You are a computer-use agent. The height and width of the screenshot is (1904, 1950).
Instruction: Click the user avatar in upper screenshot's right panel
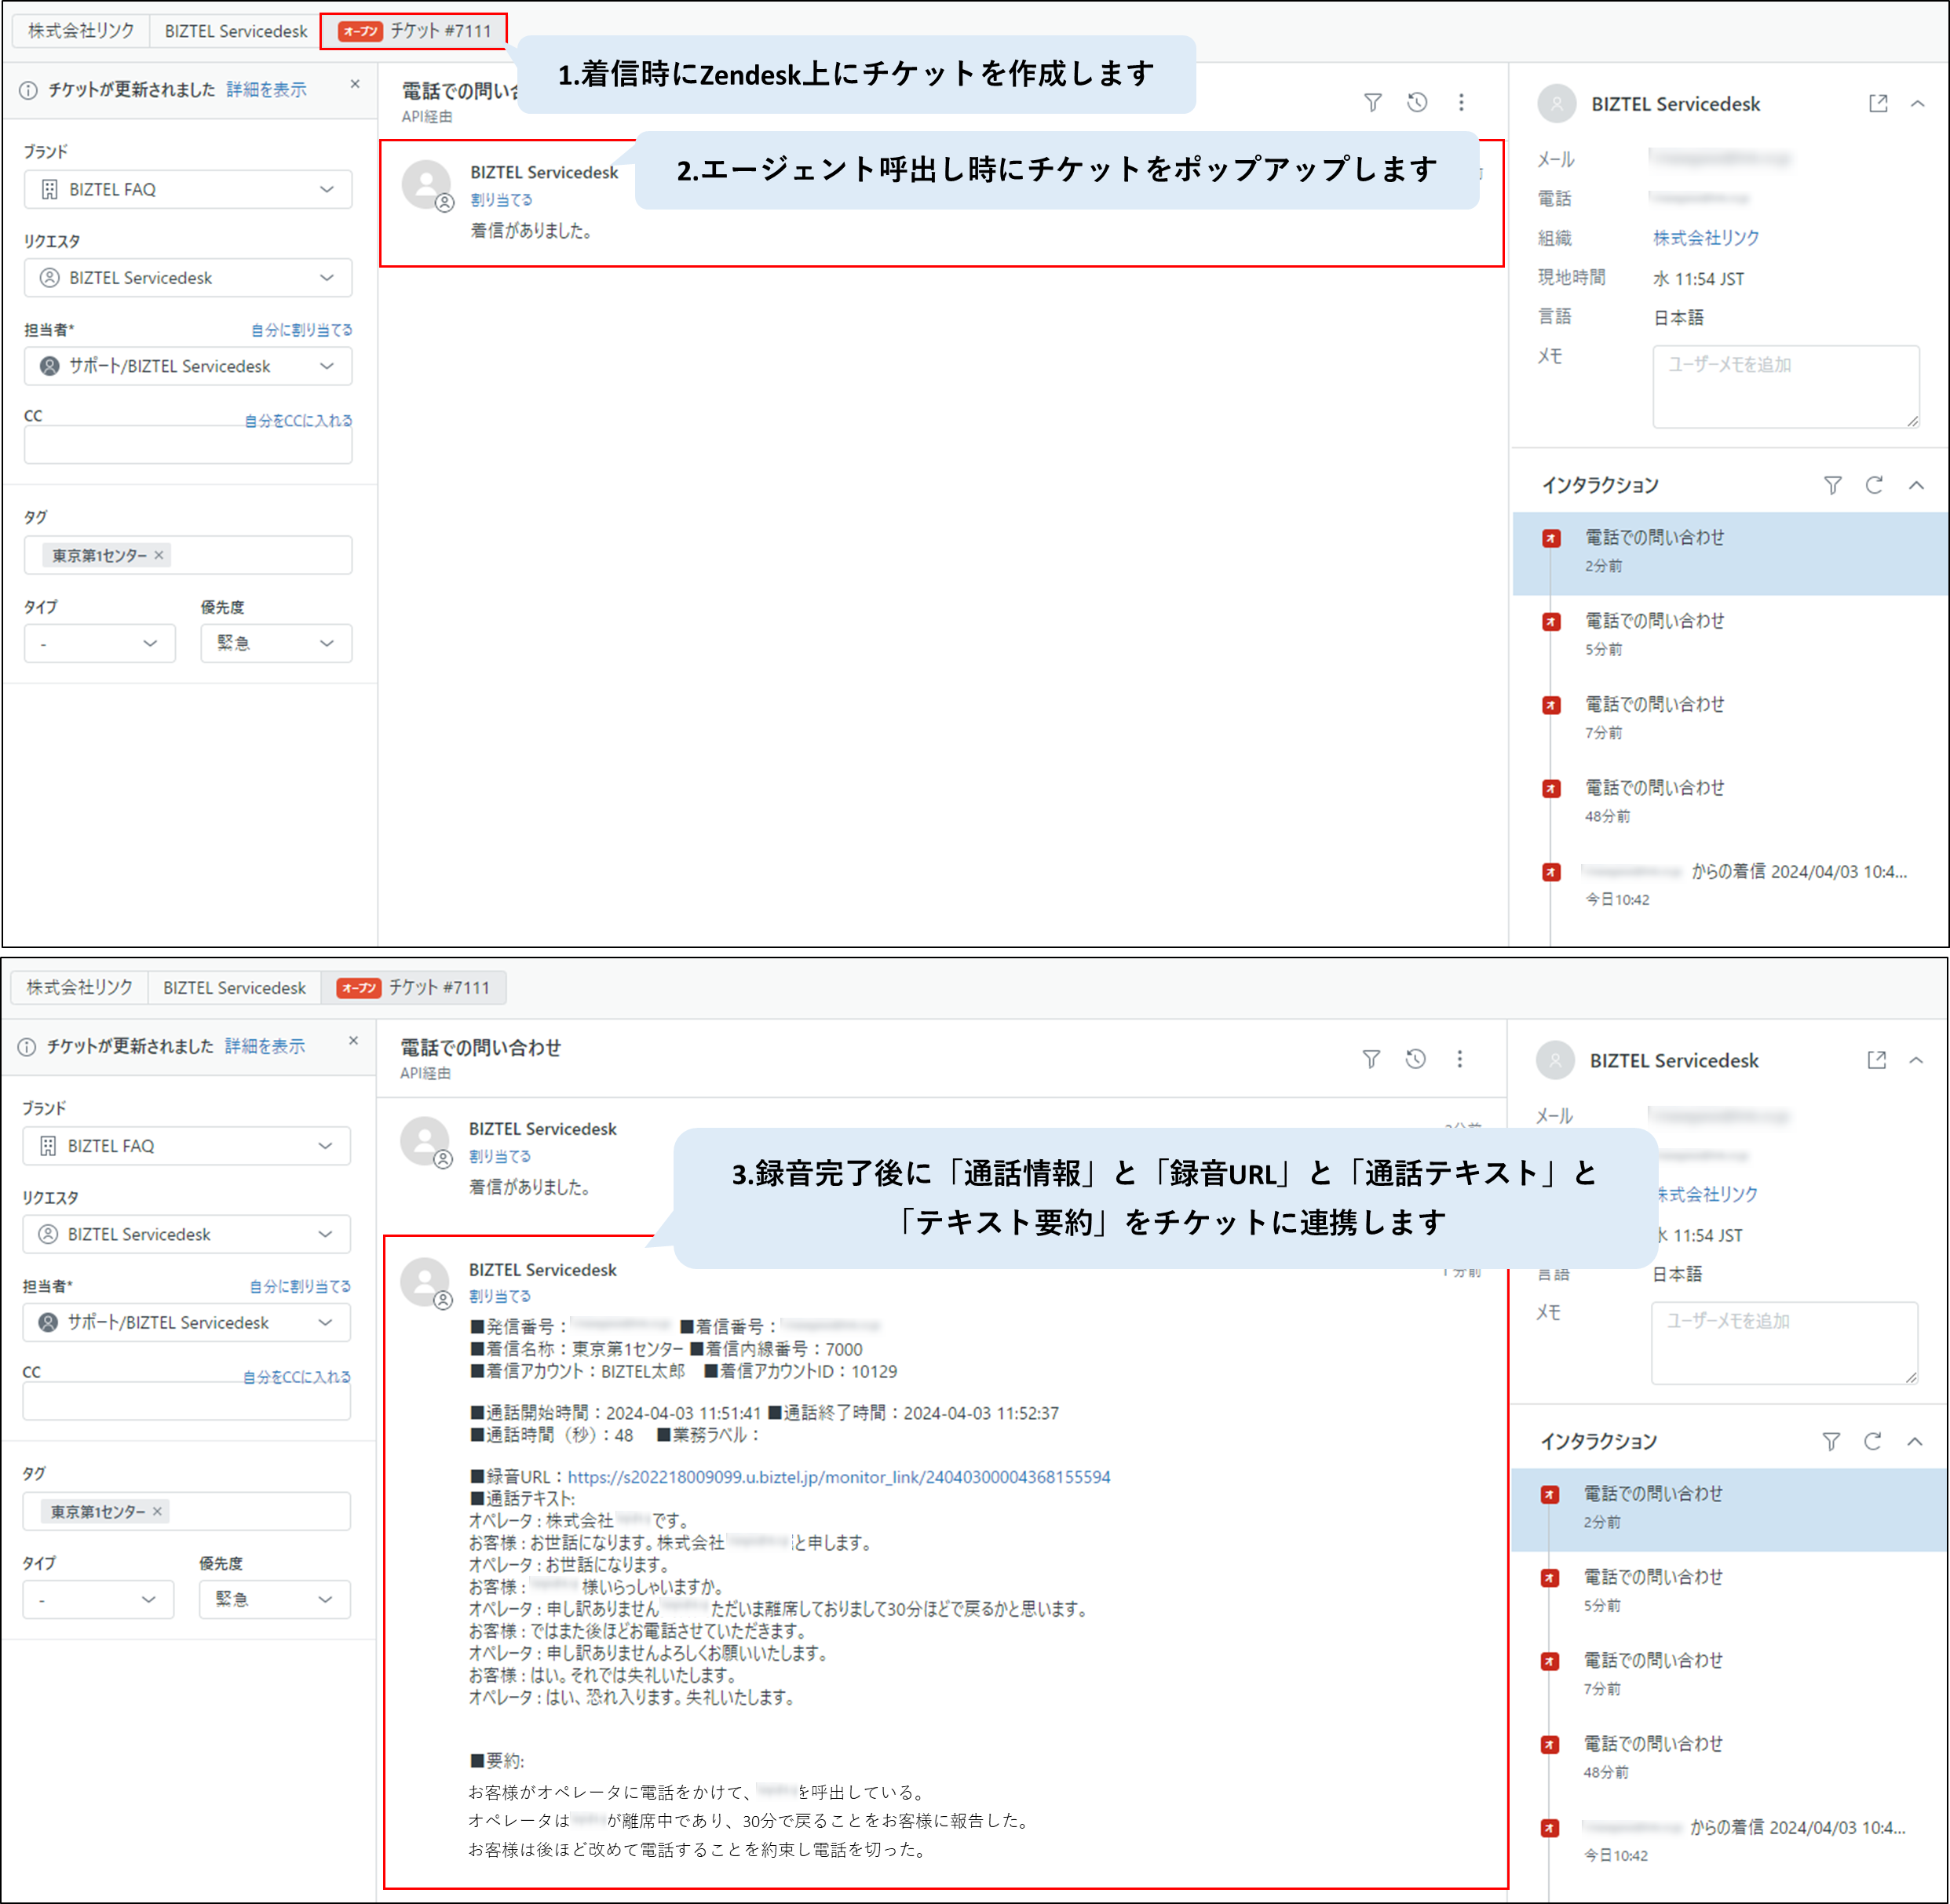click(1556, 103)
